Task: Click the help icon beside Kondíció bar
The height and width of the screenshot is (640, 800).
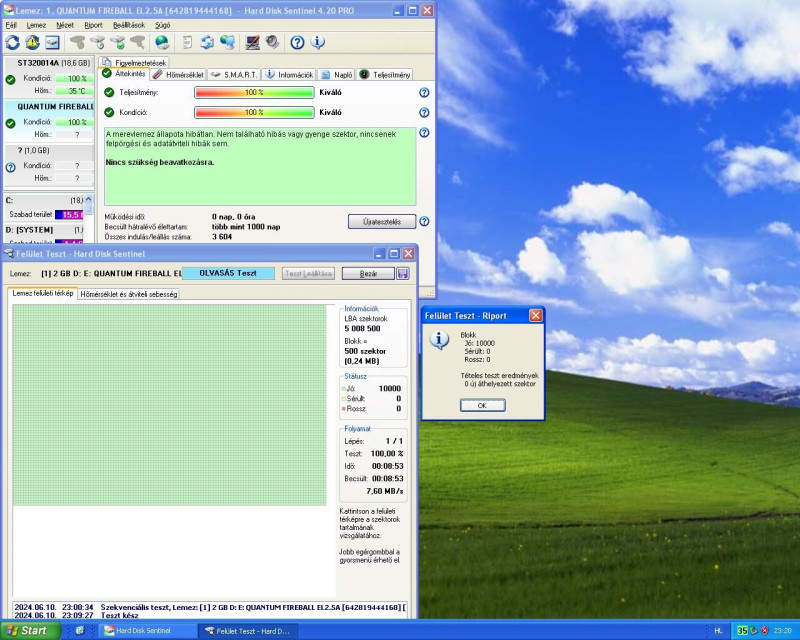Action: pos(424,112)
